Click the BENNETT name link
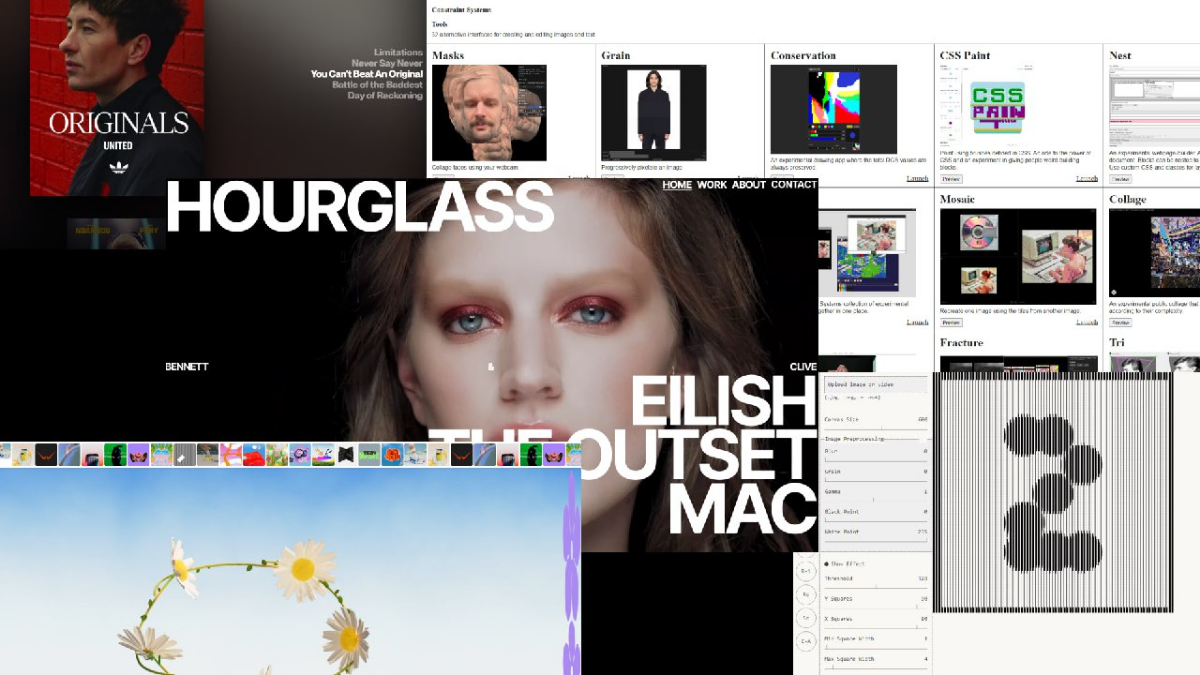The height and width of the screenshot is (675, 1200). (x=187, y=367)
